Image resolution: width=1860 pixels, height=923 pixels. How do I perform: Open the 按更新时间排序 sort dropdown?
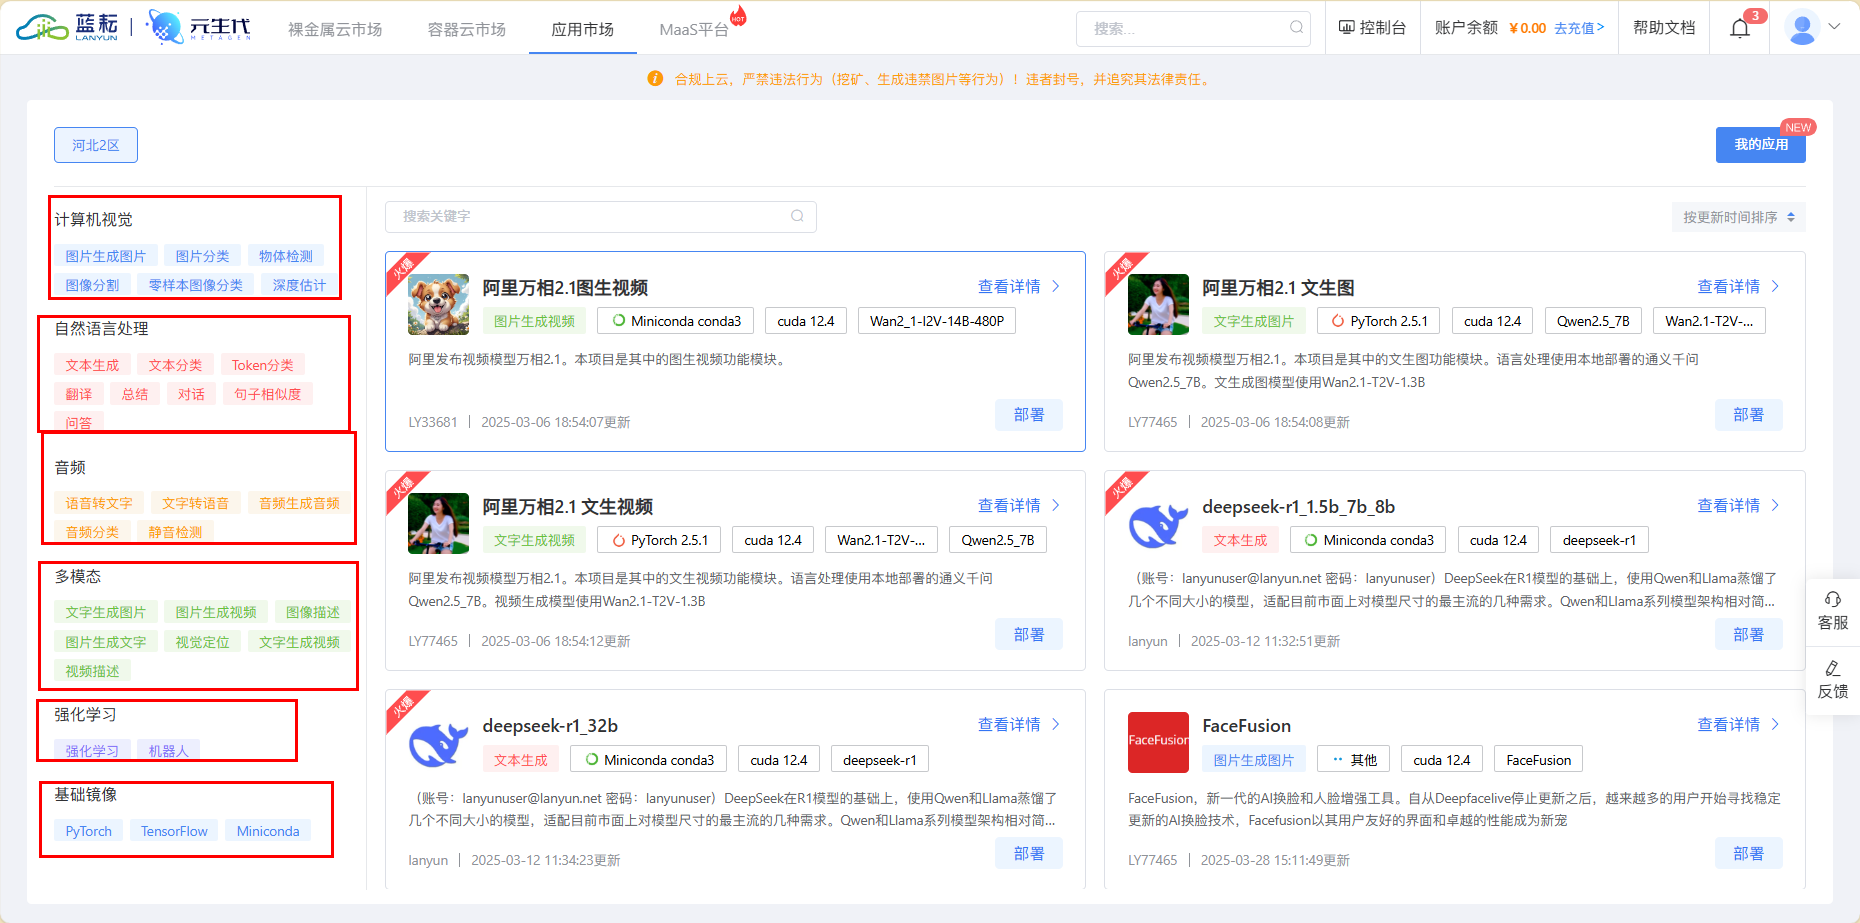click(1738, 217)
